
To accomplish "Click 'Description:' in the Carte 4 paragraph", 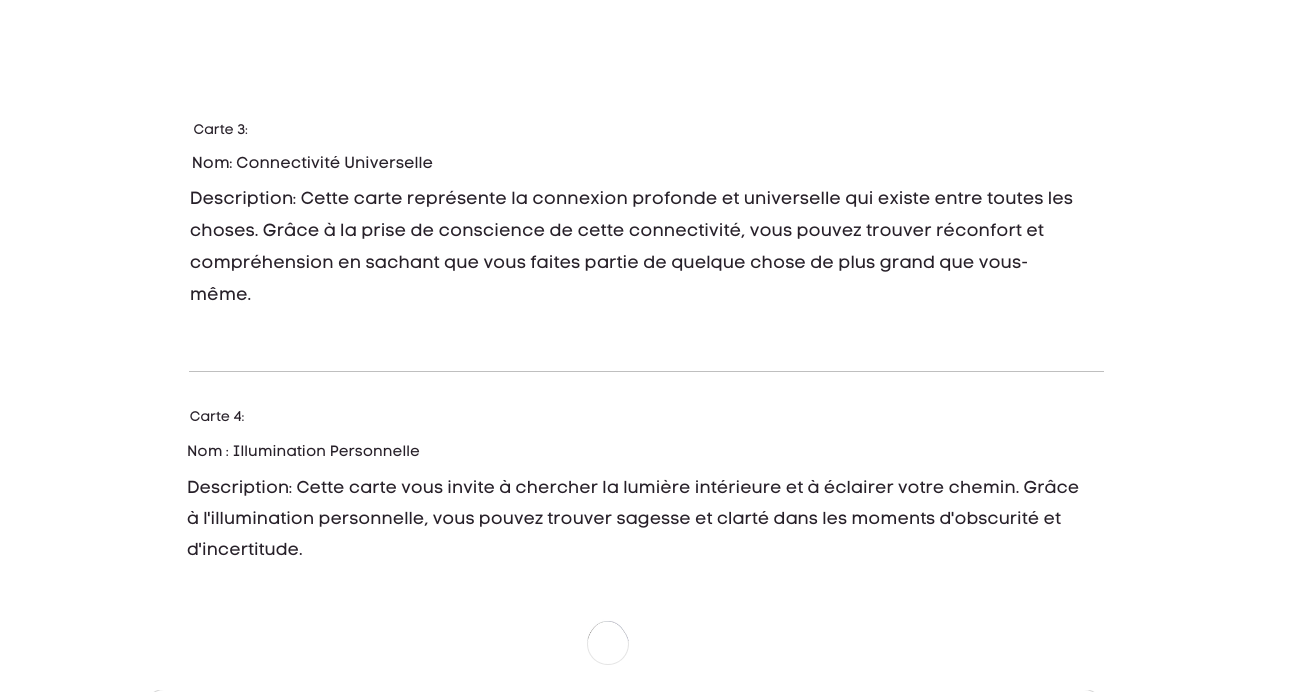I will point(239,488).
